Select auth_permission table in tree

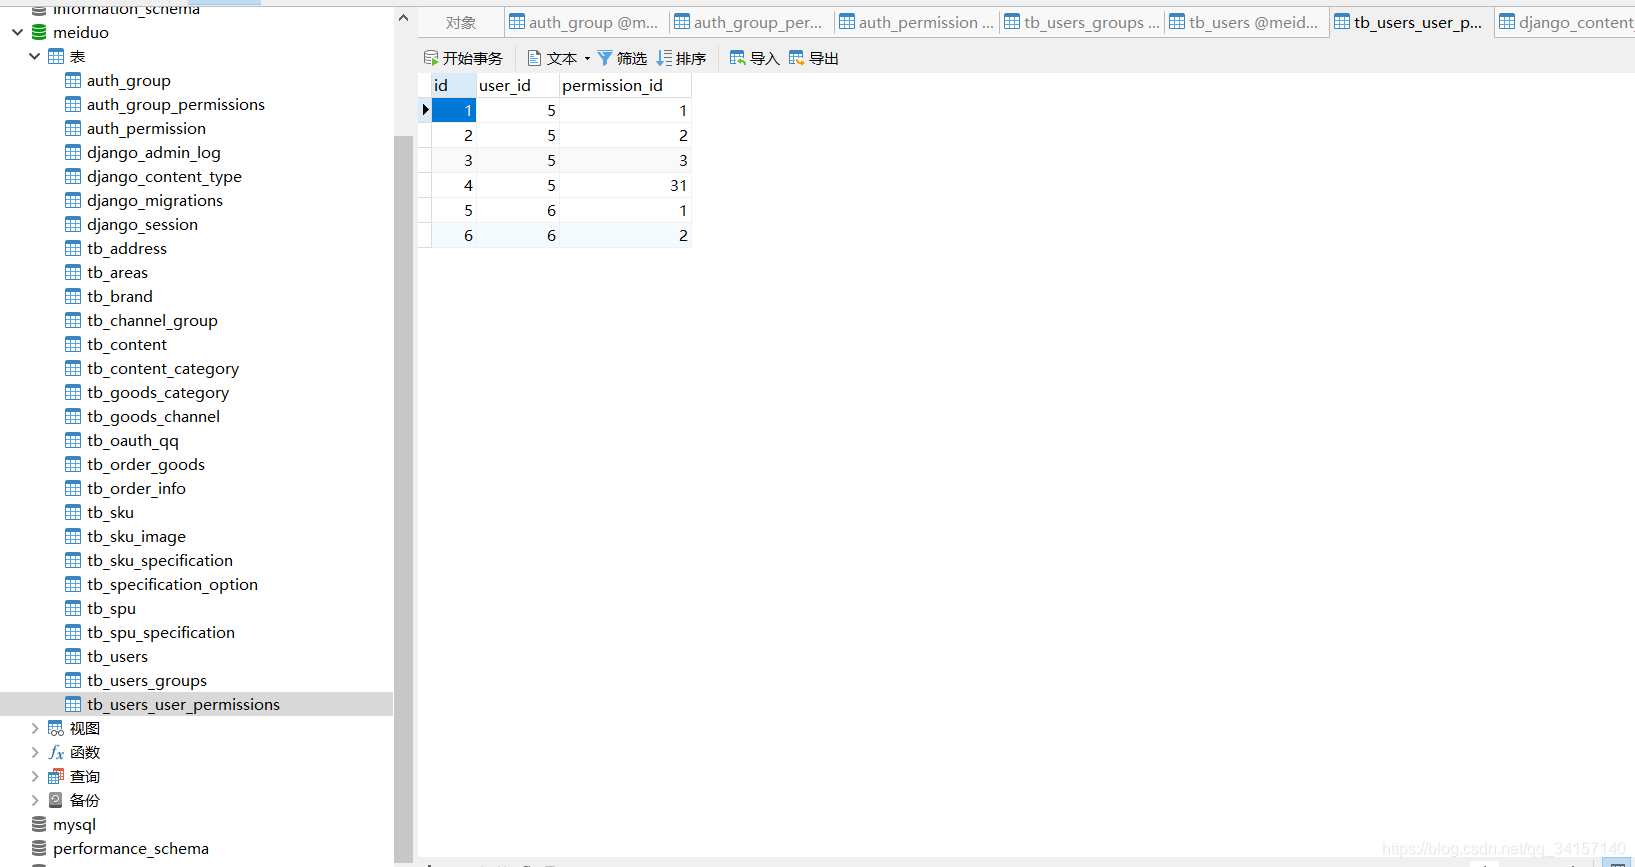point(146,128)
